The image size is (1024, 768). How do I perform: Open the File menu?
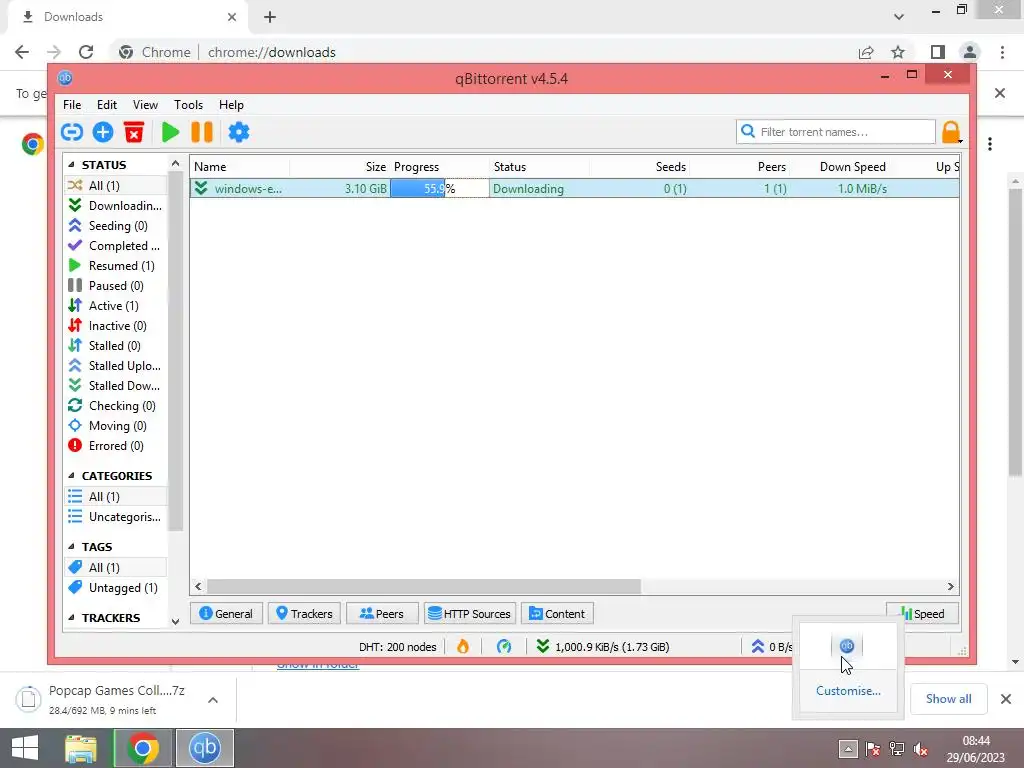pos(72,104)
